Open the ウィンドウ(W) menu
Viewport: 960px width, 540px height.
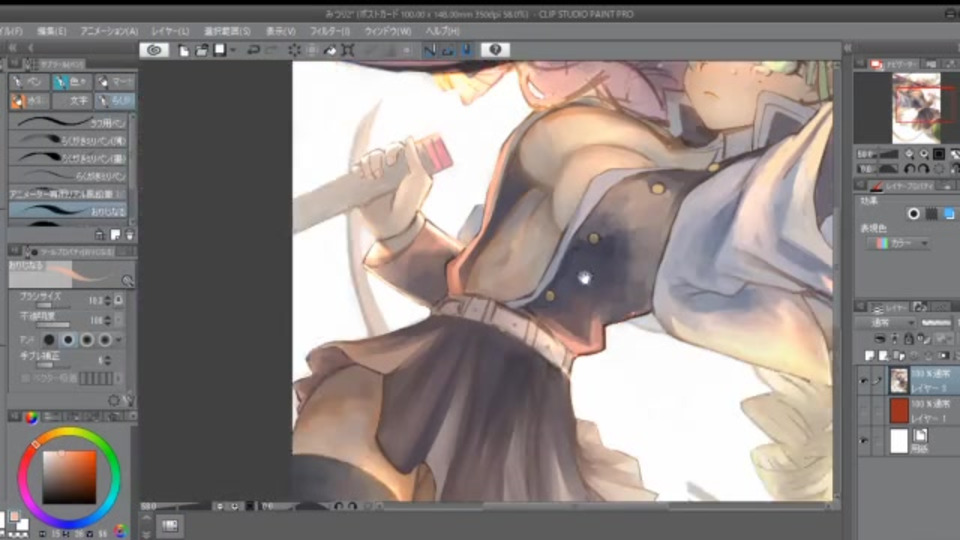388,31
